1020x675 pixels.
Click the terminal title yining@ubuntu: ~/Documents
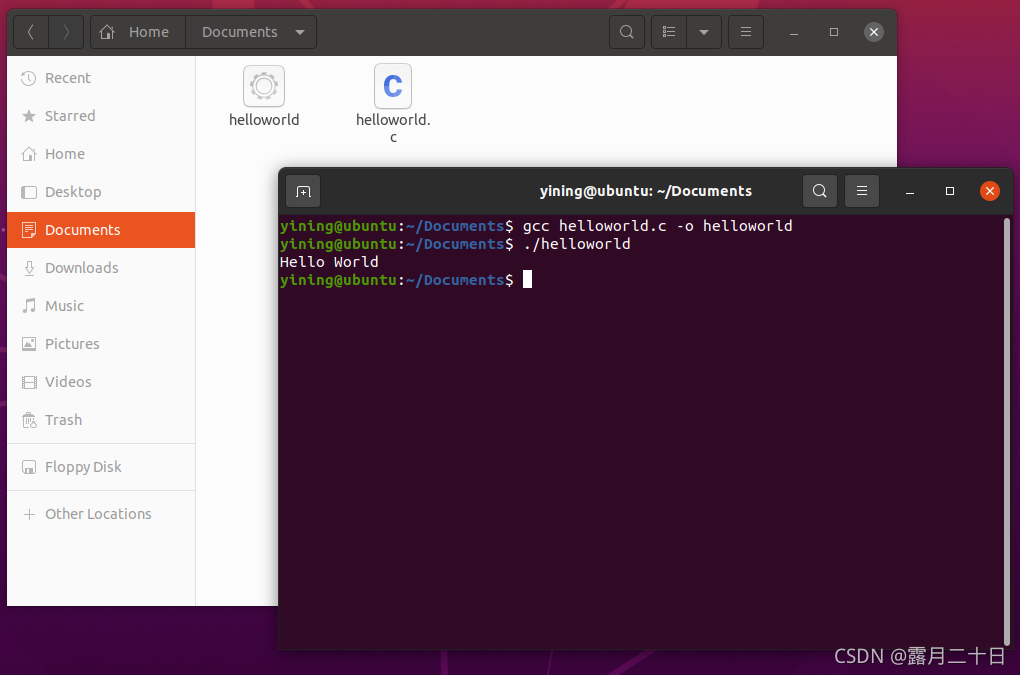pyautogui.click(x=646, y=191)
